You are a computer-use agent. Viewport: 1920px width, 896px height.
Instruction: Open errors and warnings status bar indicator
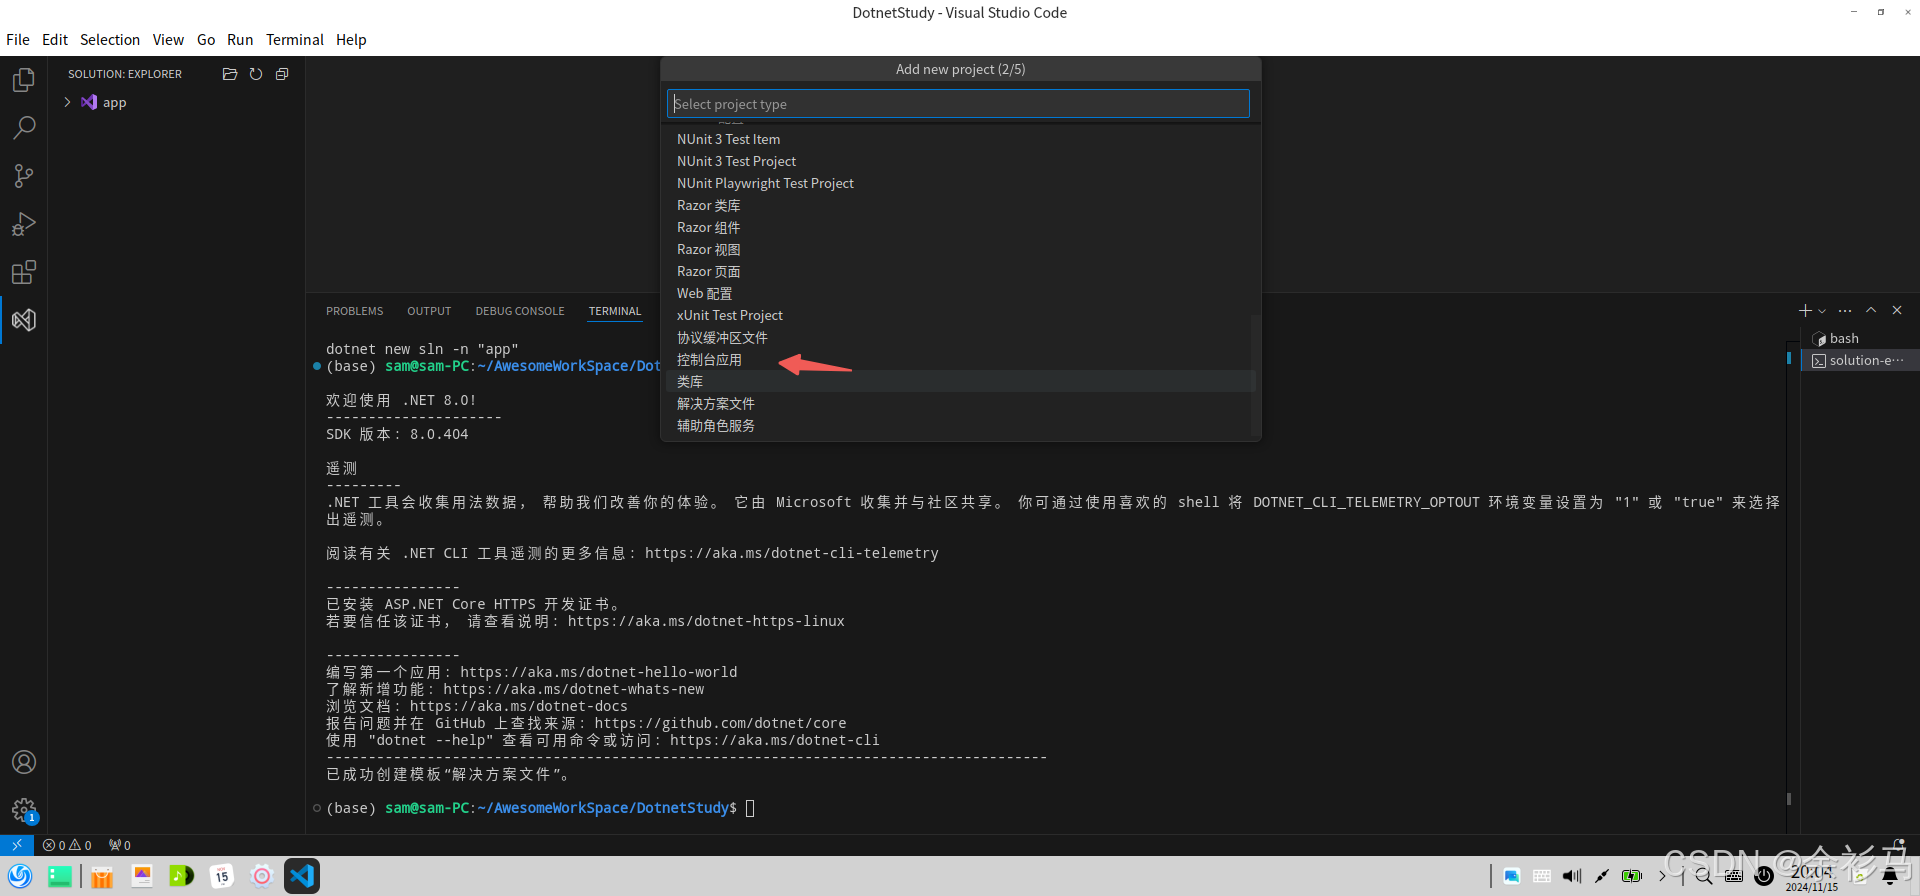pyautogui.click(x=67, y=845)
